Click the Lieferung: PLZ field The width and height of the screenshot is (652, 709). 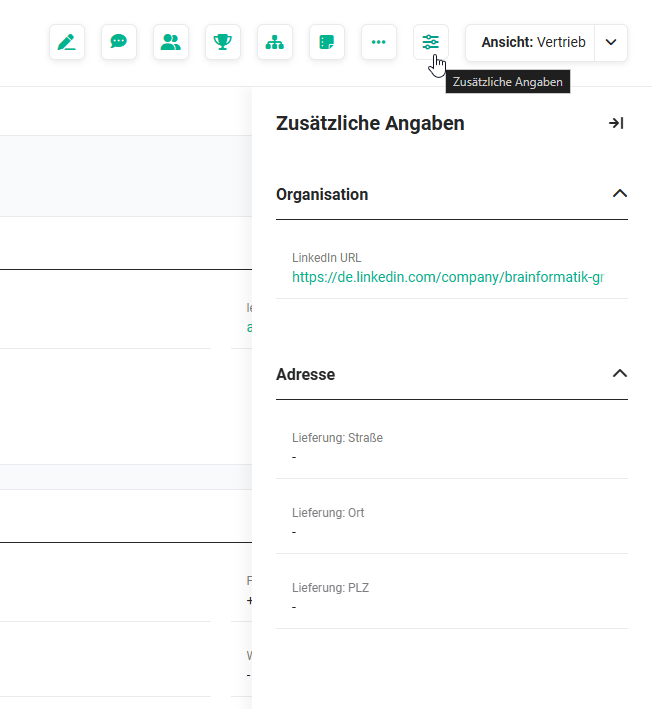coord(452,596)
